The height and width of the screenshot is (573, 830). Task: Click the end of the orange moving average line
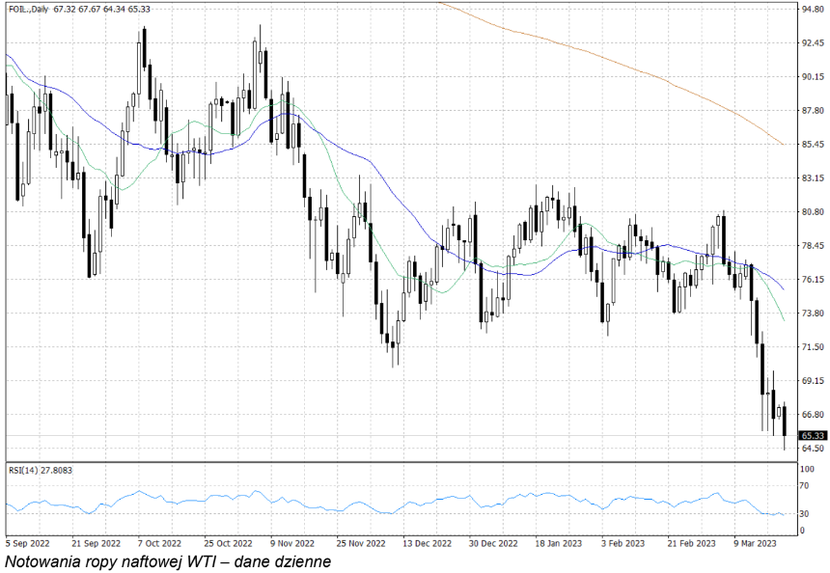click(783, 144)
